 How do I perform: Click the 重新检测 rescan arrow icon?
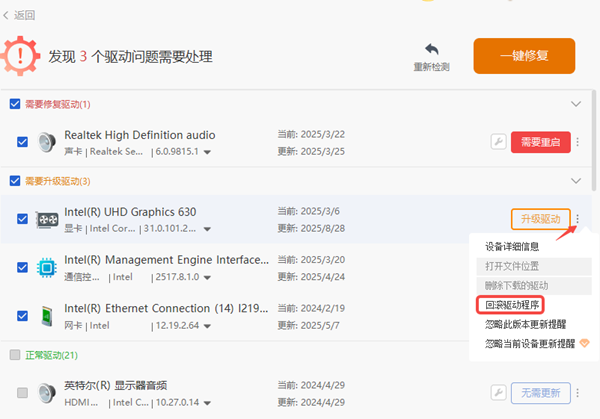432,50
